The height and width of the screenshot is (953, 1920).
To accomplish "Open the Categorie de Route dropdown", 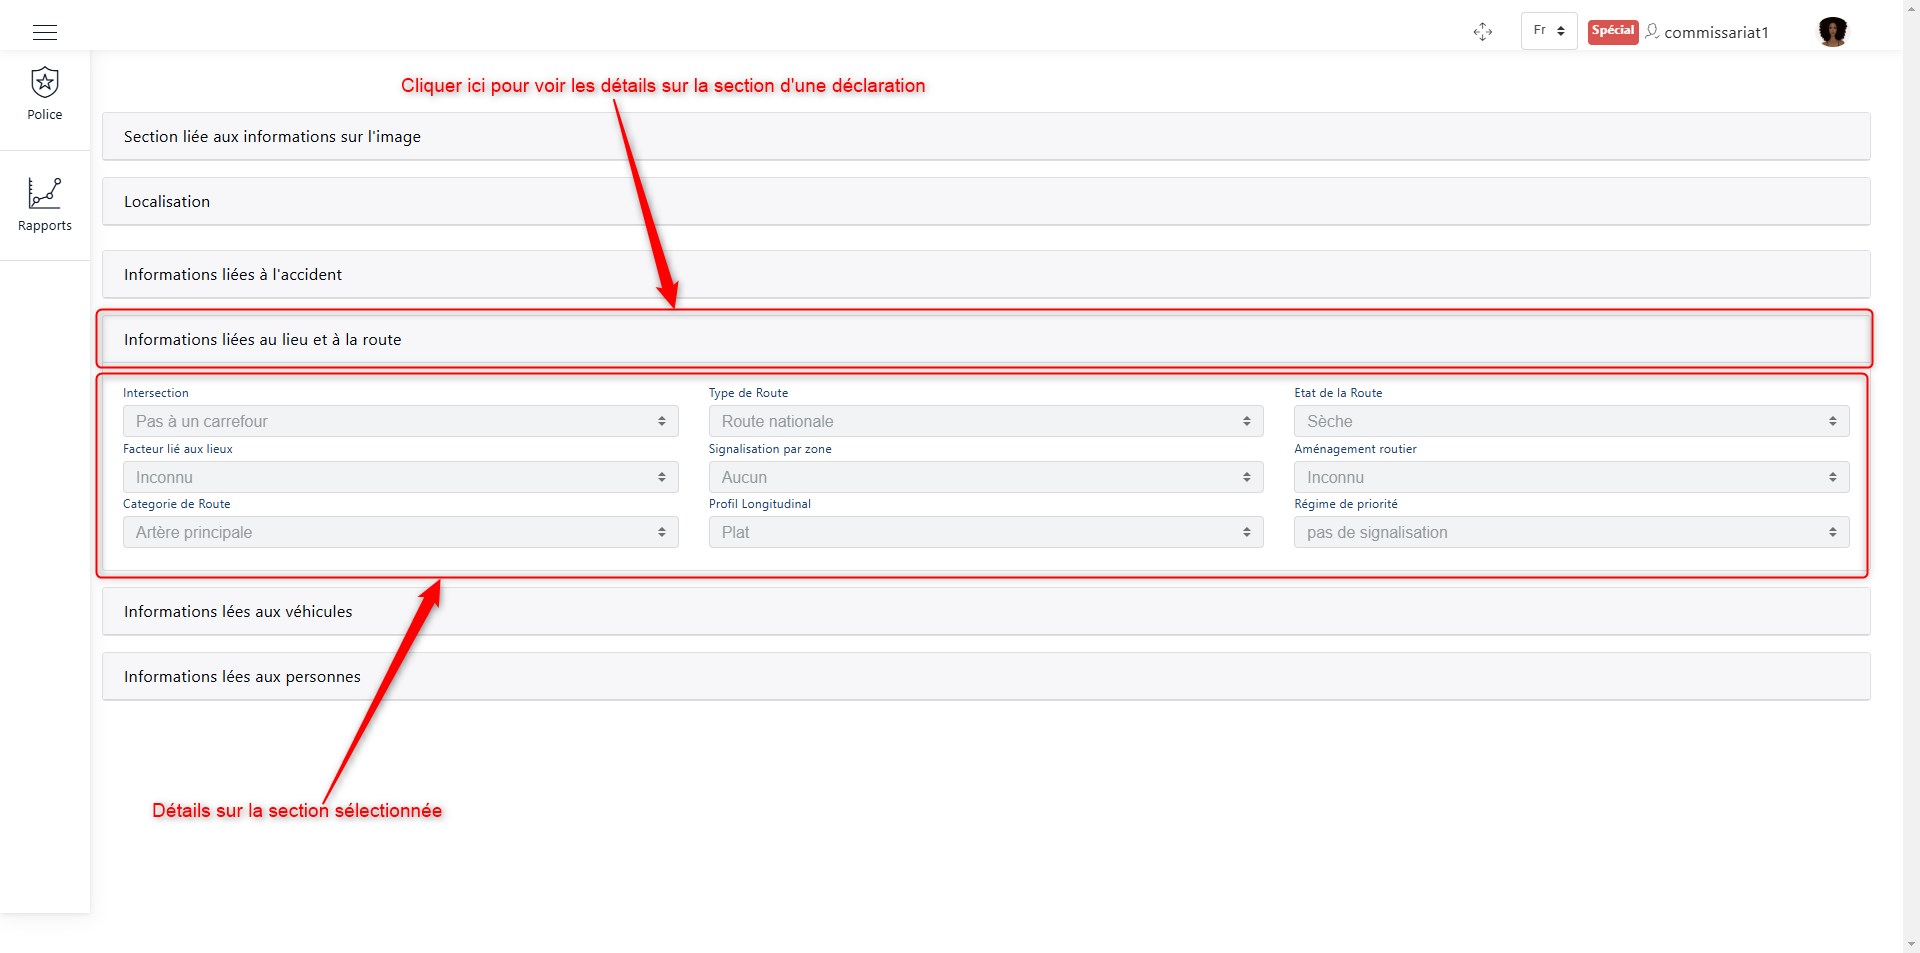I will [x=401, y=532].
